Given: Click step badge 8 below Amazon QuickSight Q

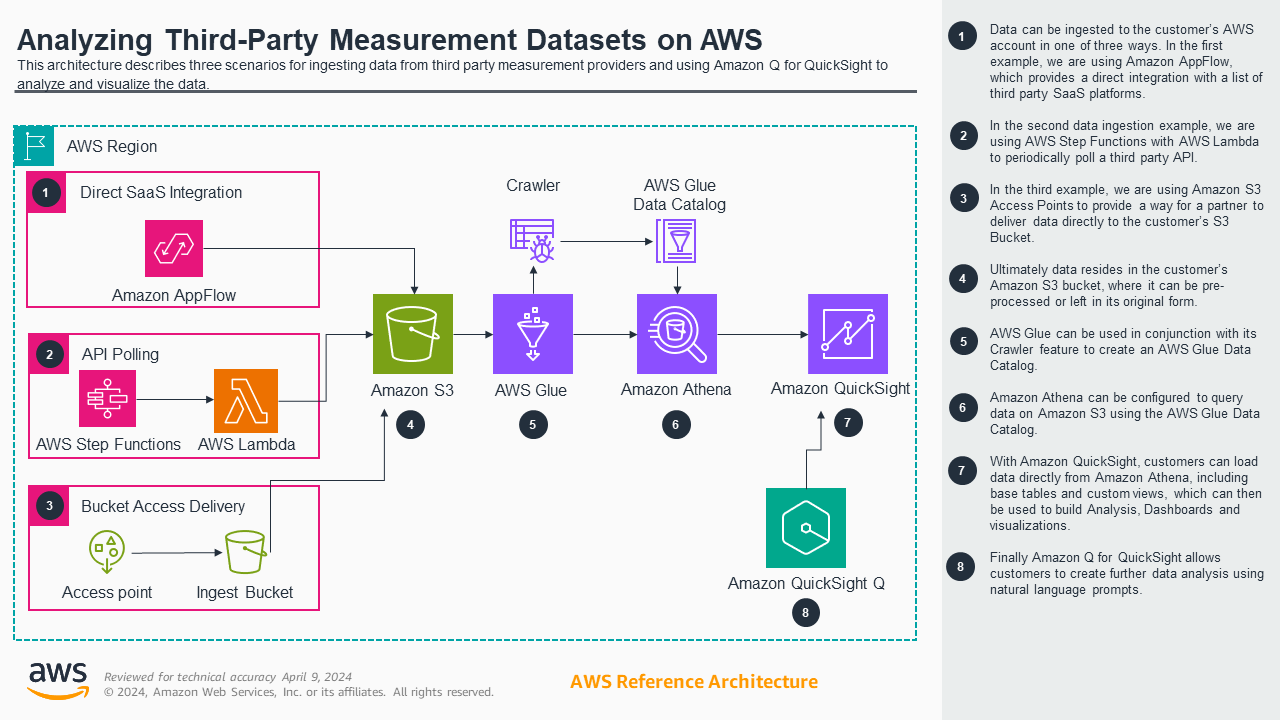Looking at the screenshot, I should coord(806,613).
